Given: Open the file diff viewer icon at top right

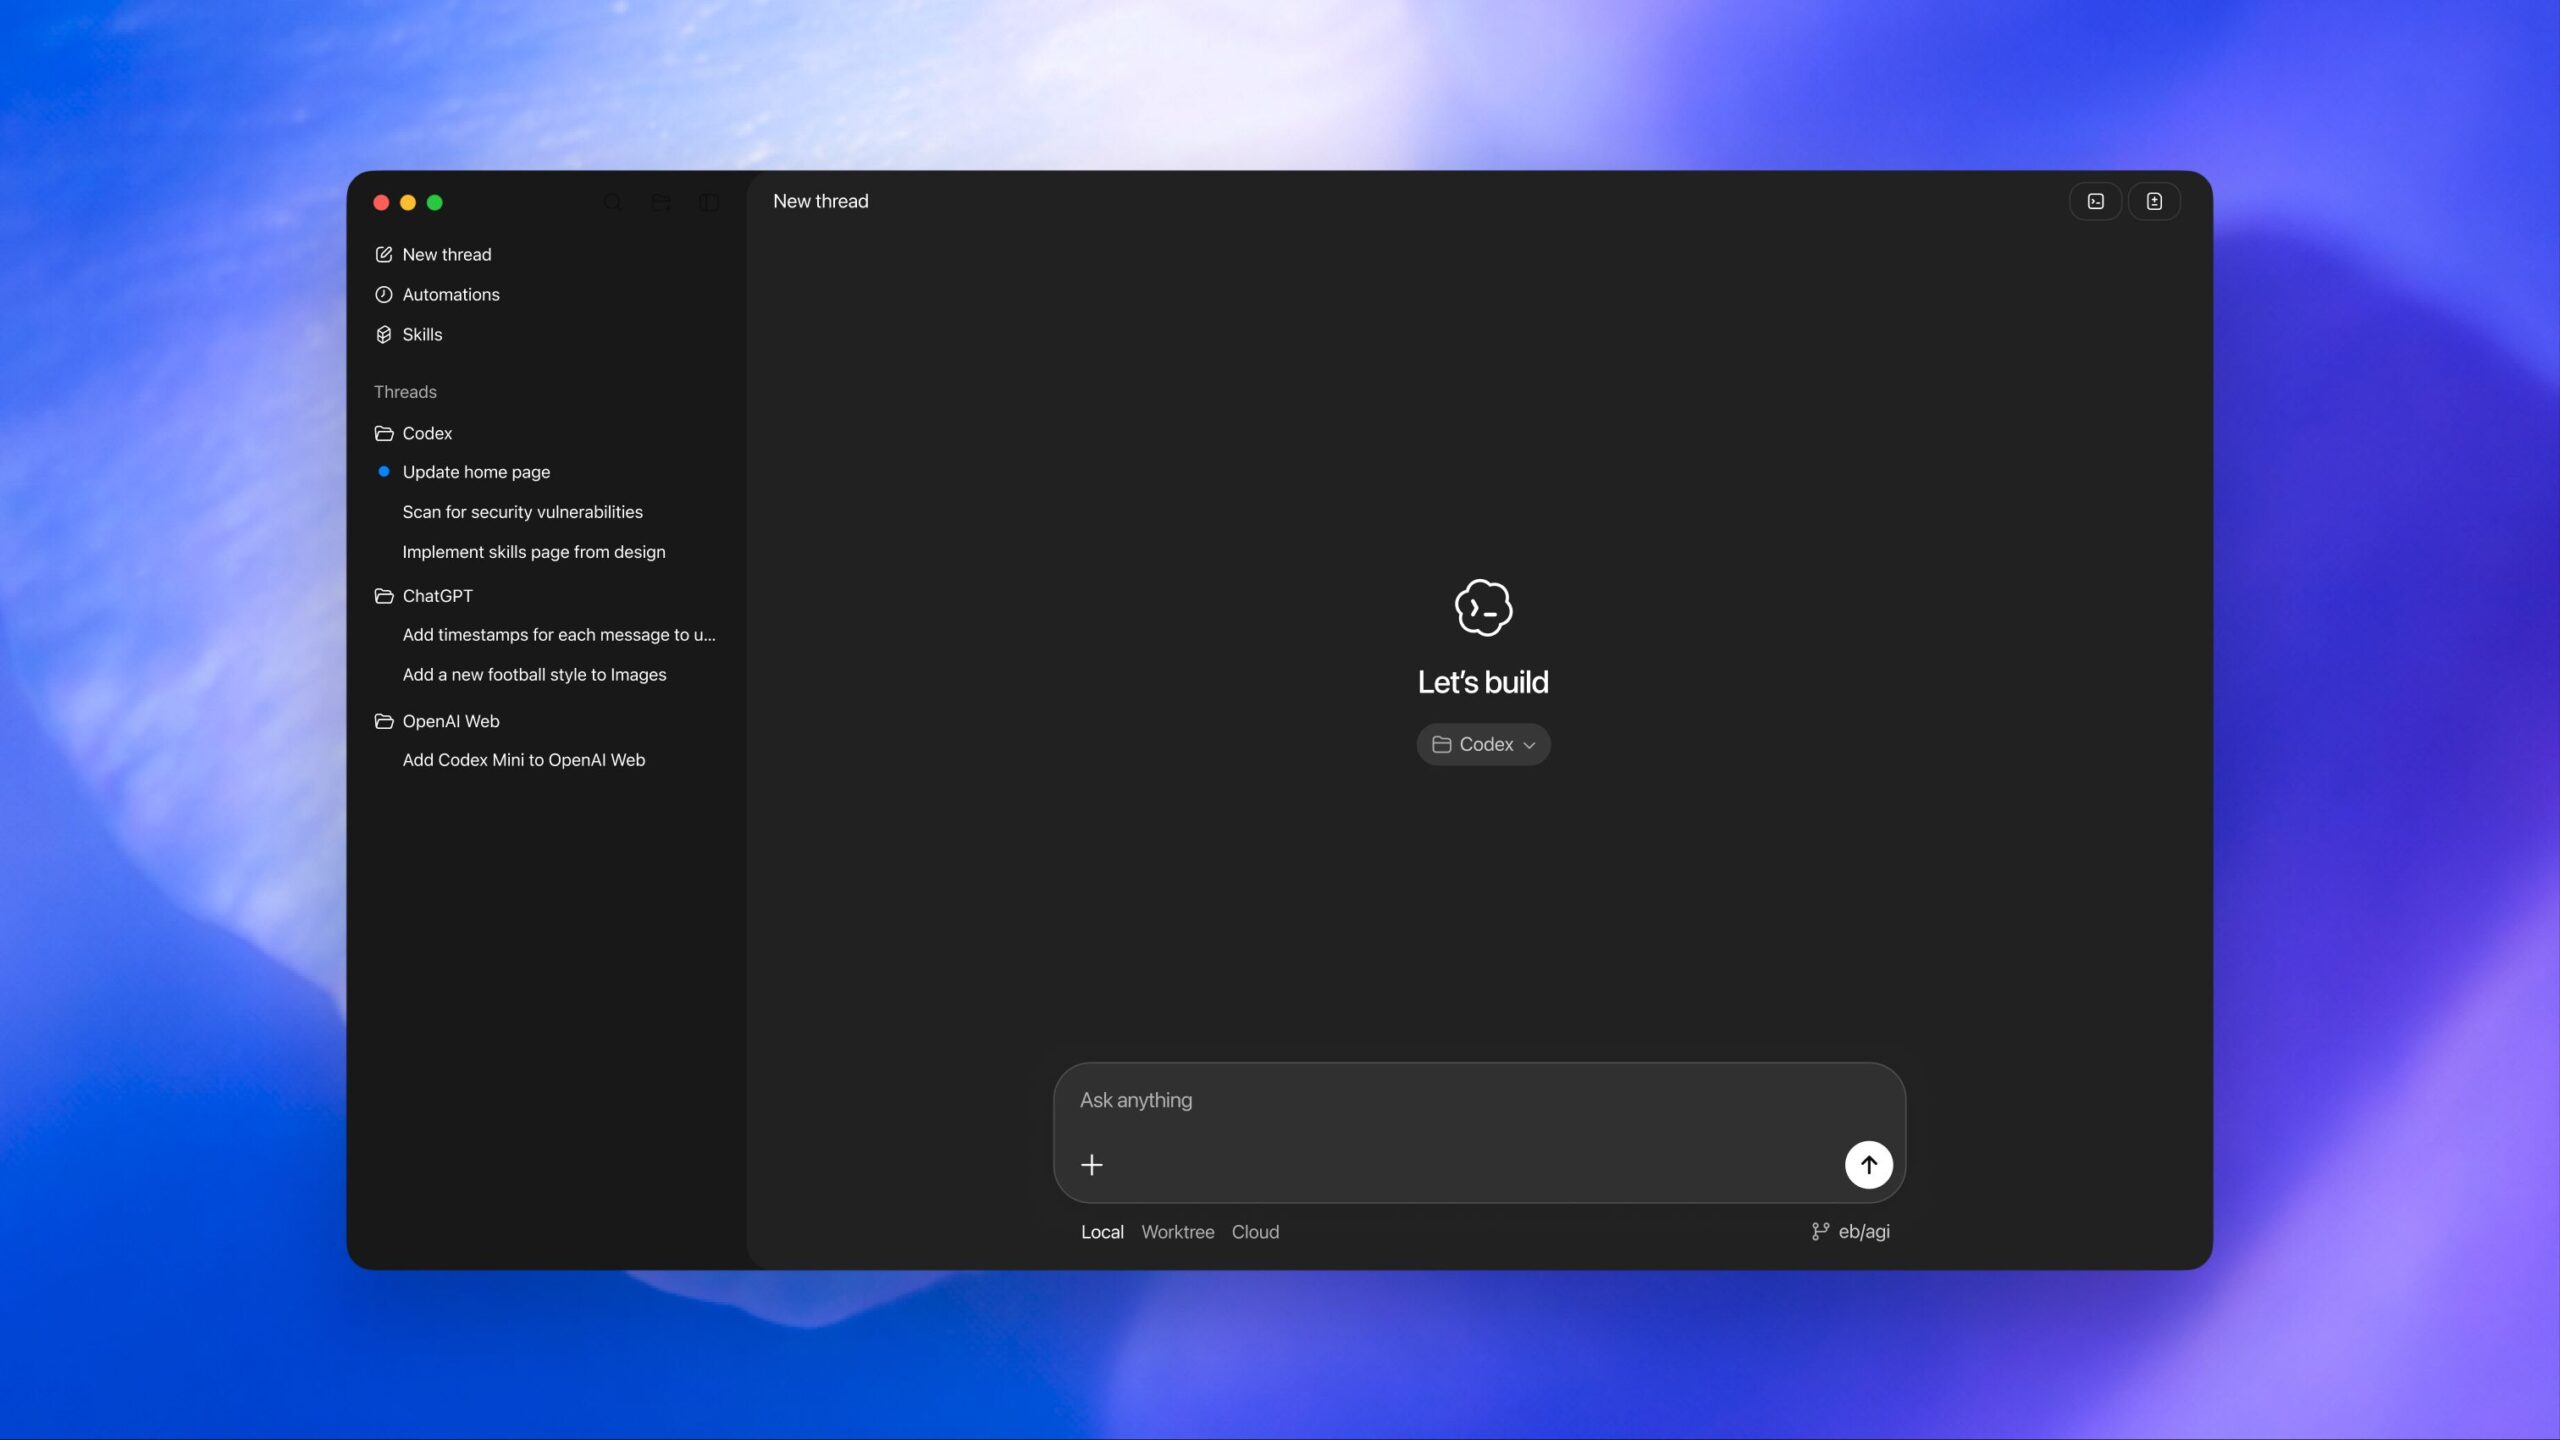Looking at the screenshot, I should [x=2154, y=201].
